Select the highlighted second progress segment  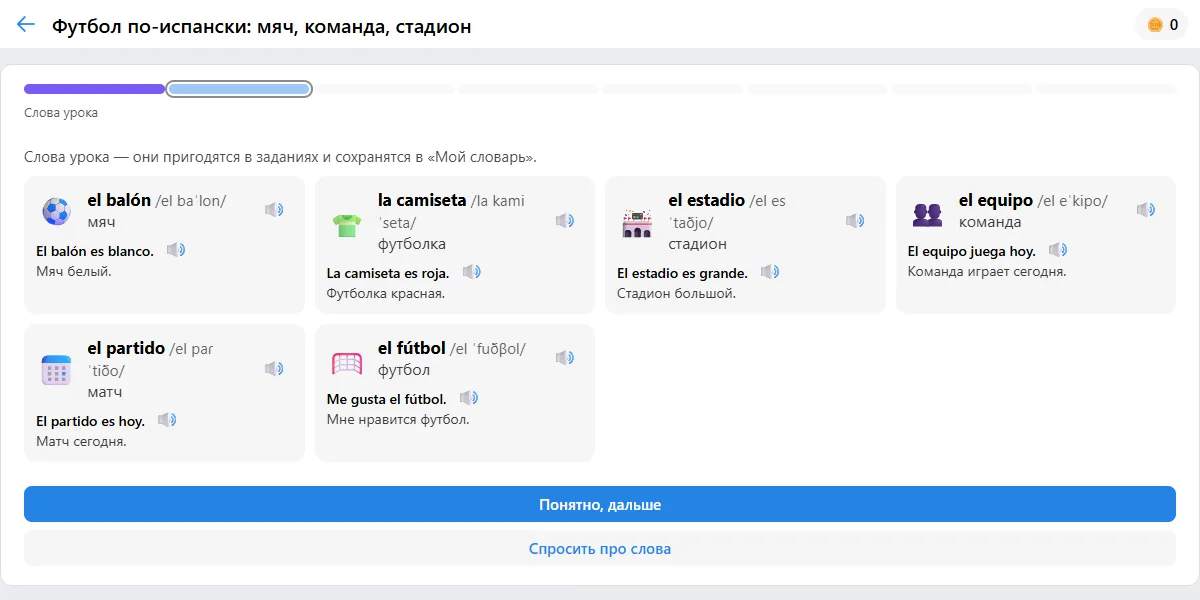[x=239, y=89]
